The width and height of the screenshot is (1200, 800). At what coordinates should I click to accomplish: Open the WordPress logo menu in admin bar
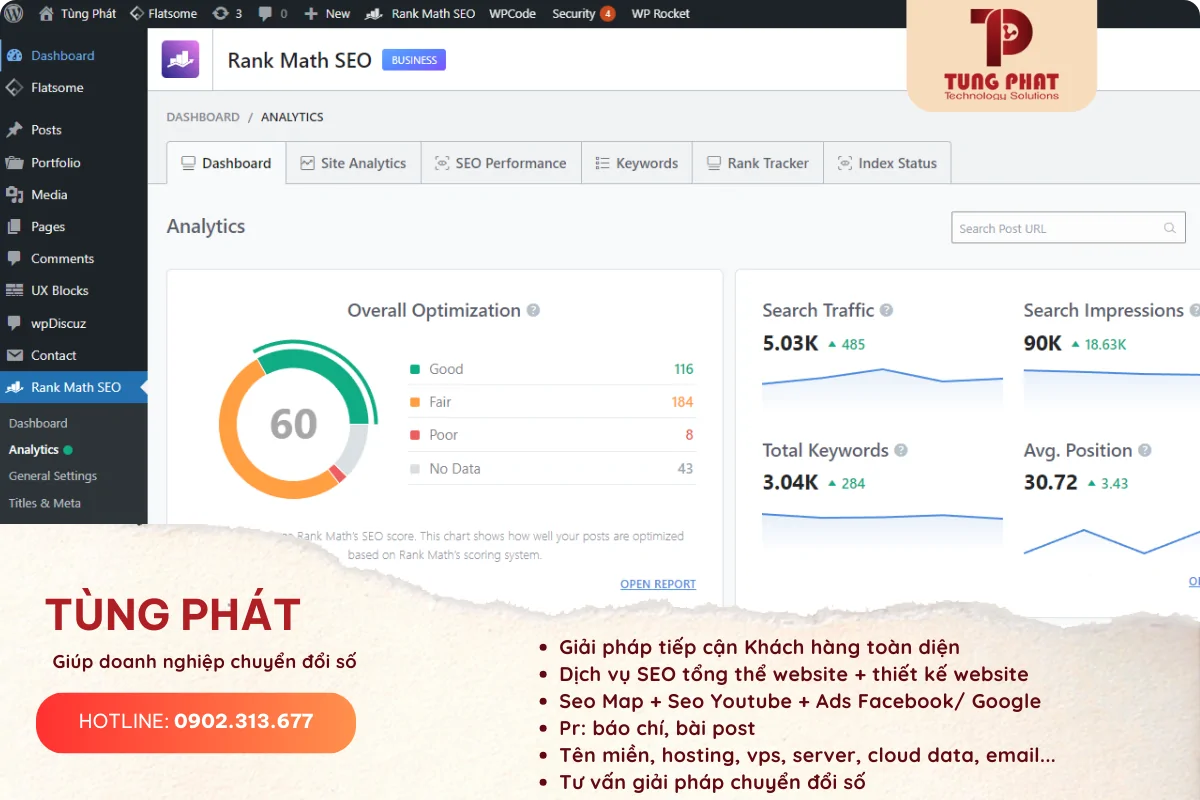point(14,13)
